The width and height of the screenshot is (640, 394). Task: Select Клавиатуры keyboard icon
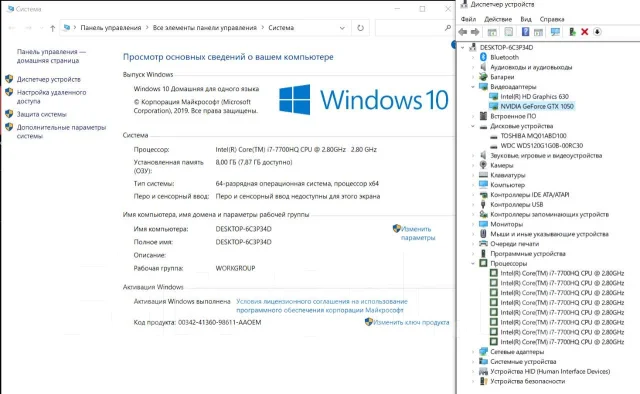pos(483,175)
